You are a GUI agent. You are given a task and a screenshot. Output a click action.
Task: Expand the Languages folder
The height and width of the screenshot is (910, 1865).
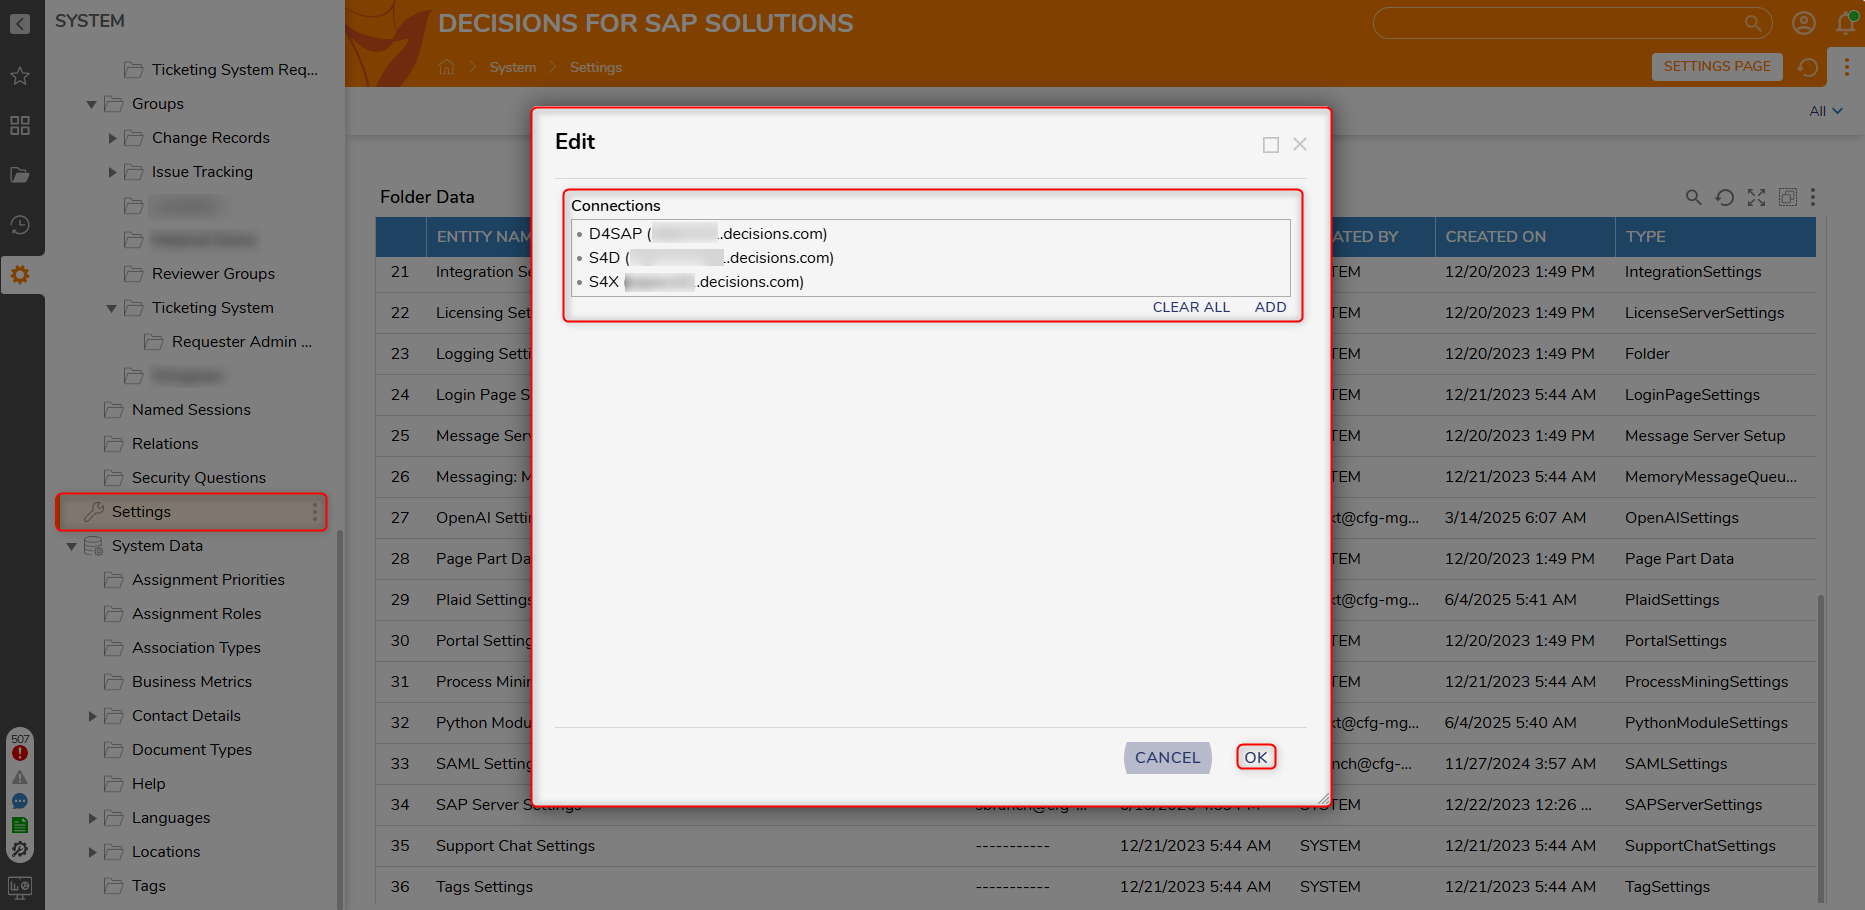click(92, 818)
